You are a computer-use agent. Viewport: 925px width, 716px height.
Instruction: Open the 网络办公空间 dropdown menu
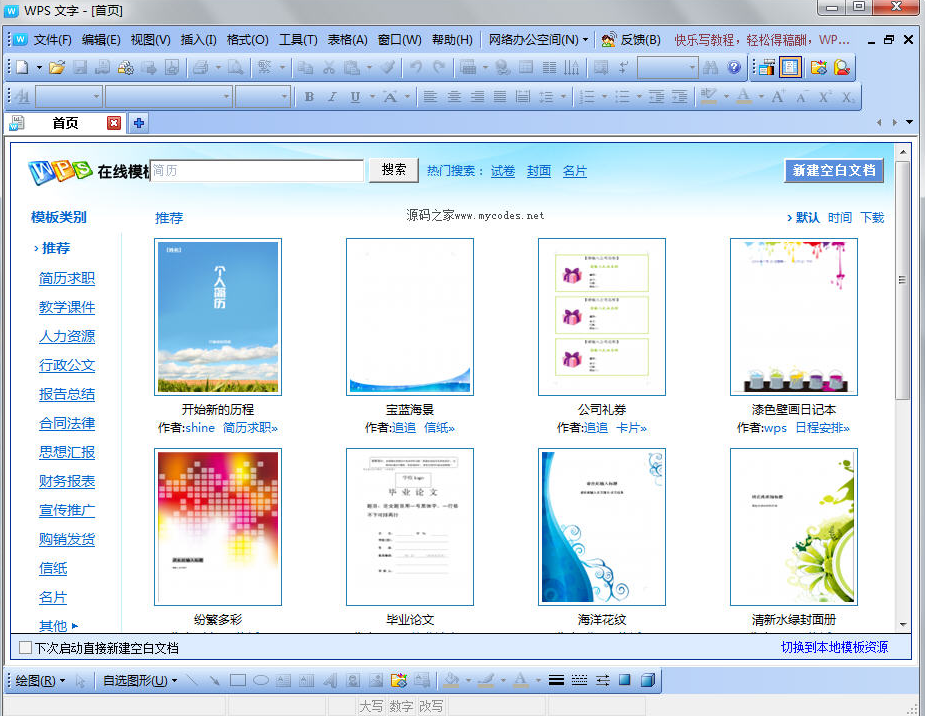coord(538,40)
